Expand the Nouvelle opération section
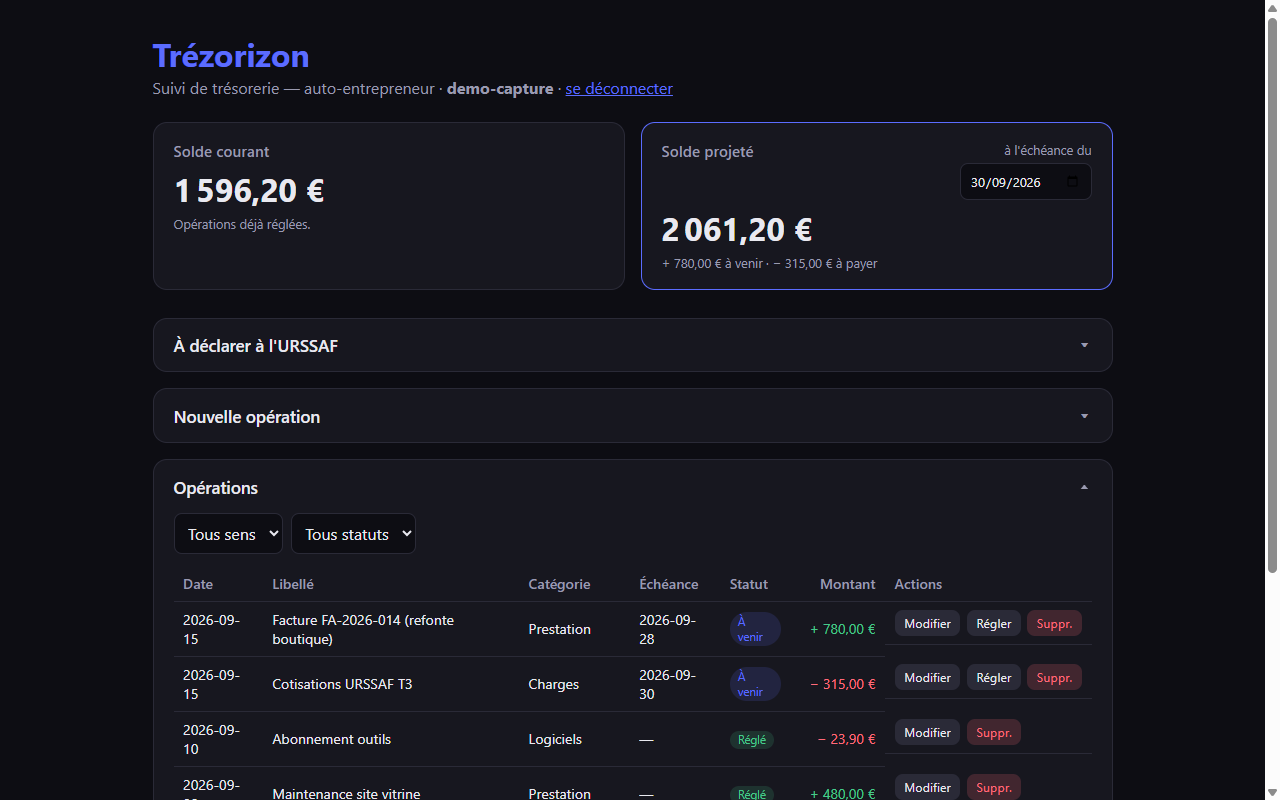 [632, 416]
